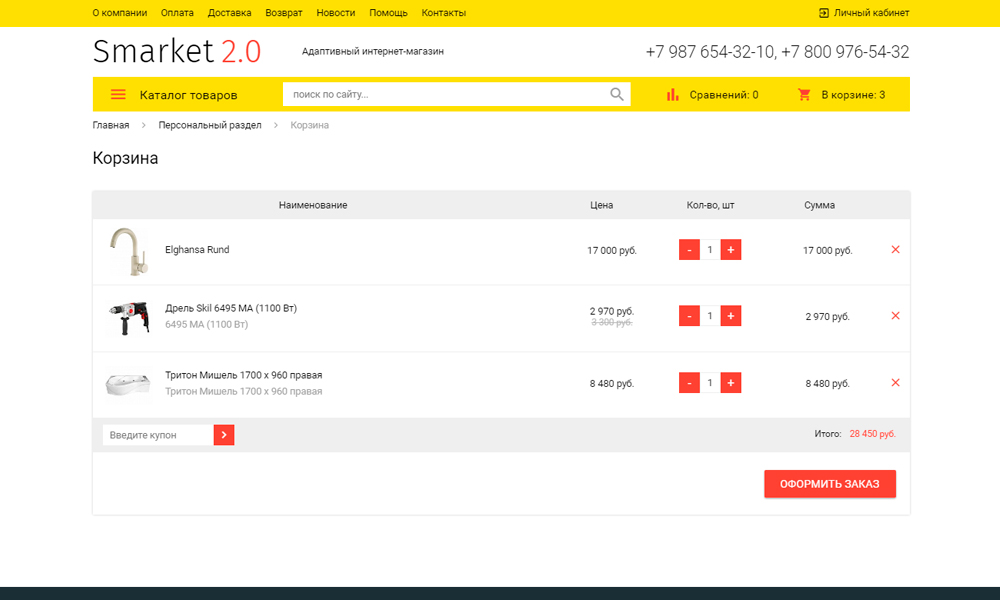1000x600 pixels.
Task: Open the Elghansa Rund faucet thumbnail
Action: click(128, 251)
